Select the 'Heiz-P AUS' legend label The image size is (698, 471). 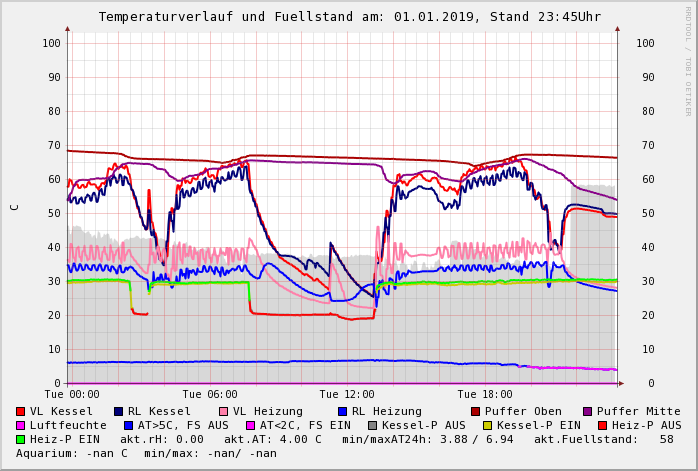click(646, 426)
